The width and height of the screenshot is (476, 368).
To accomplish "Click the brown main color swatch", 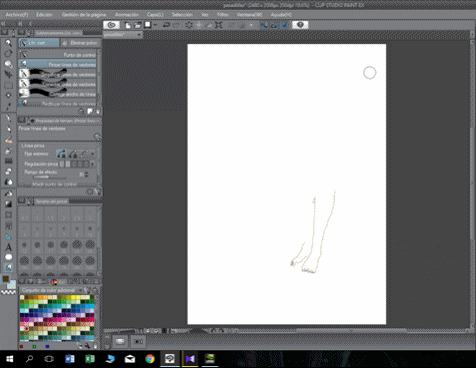I will 6,279.
